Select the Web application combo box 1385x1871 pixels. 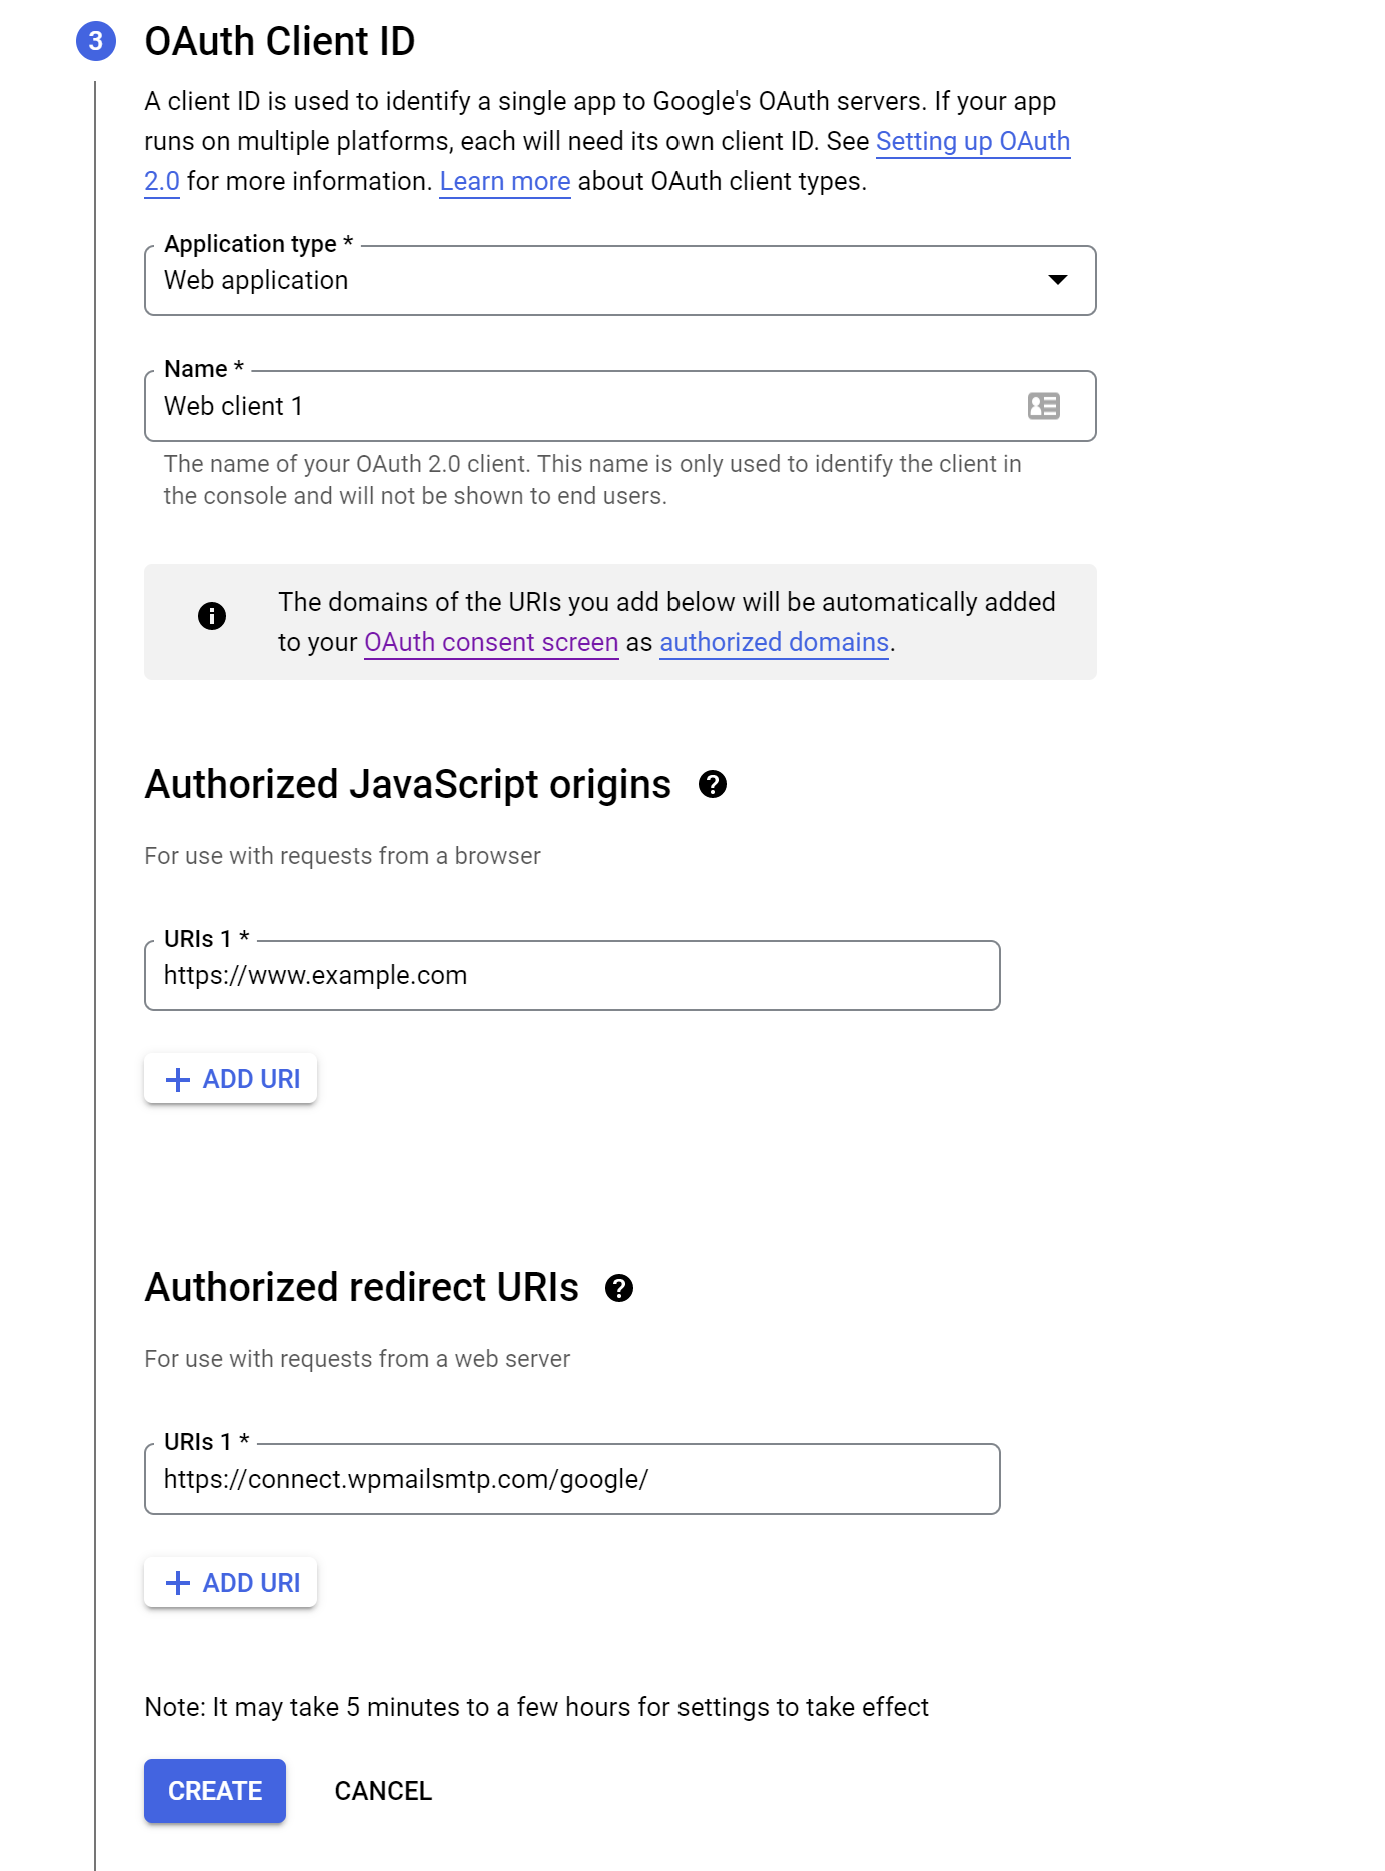click(620, 281)
